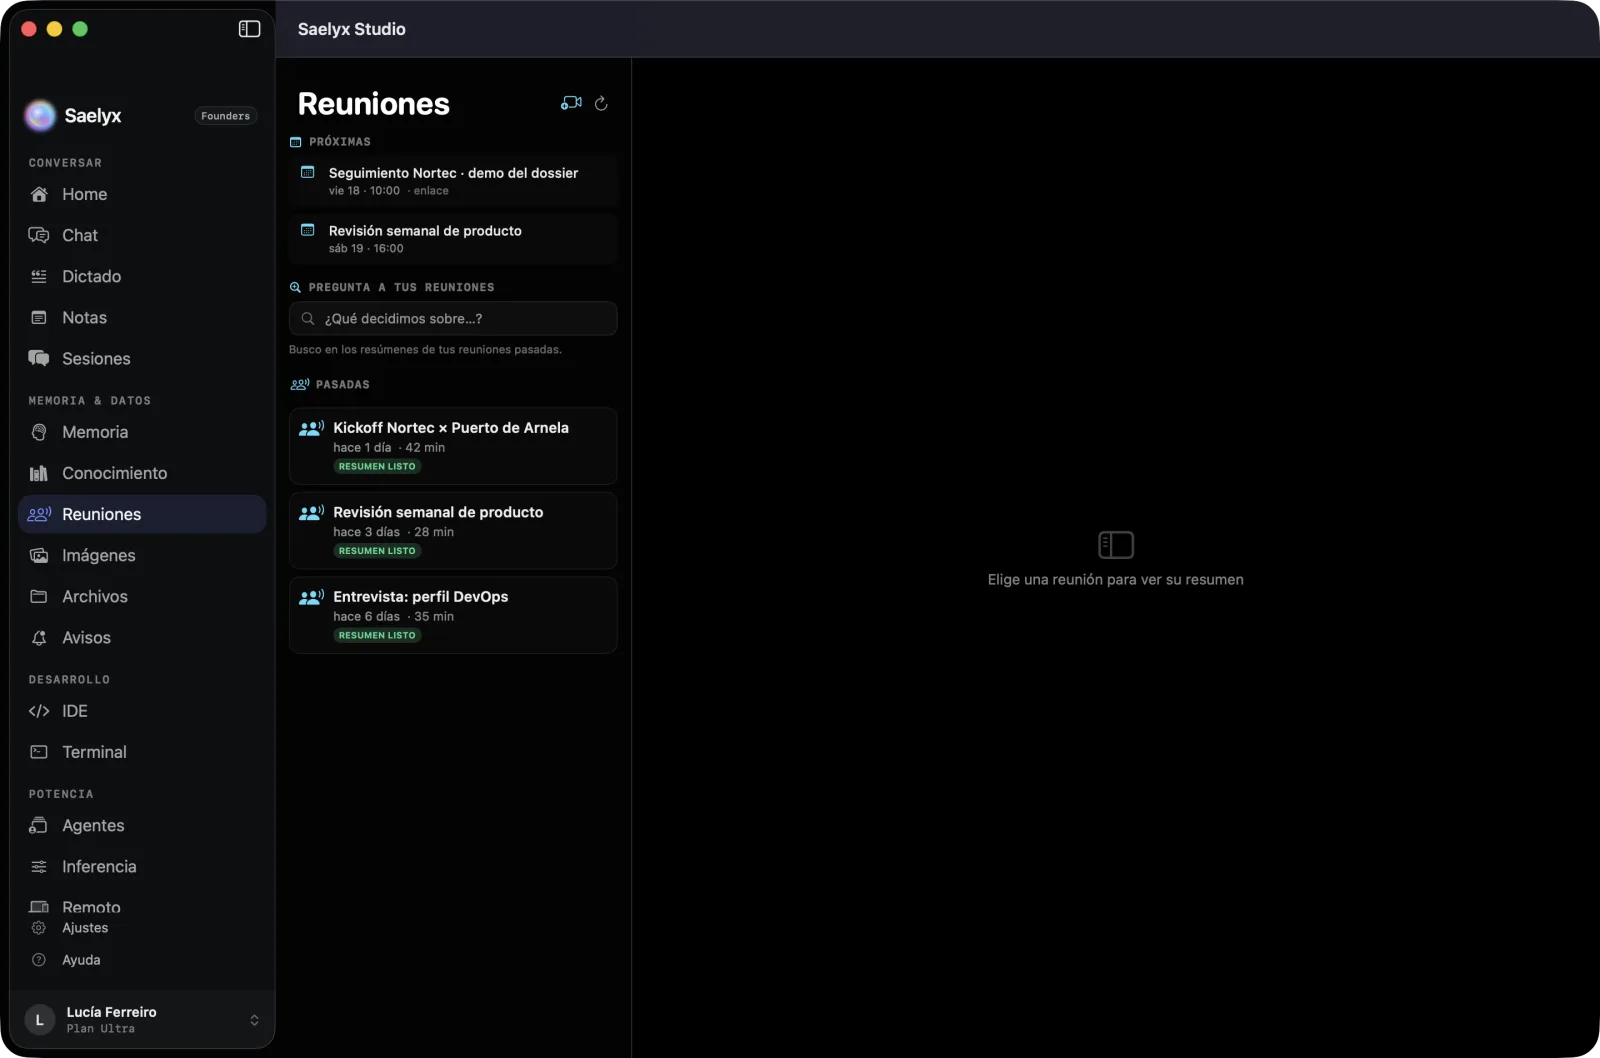Refresh the meetings list
Viewport: 1600px width, 1058px height.
(x=601, y=103)
